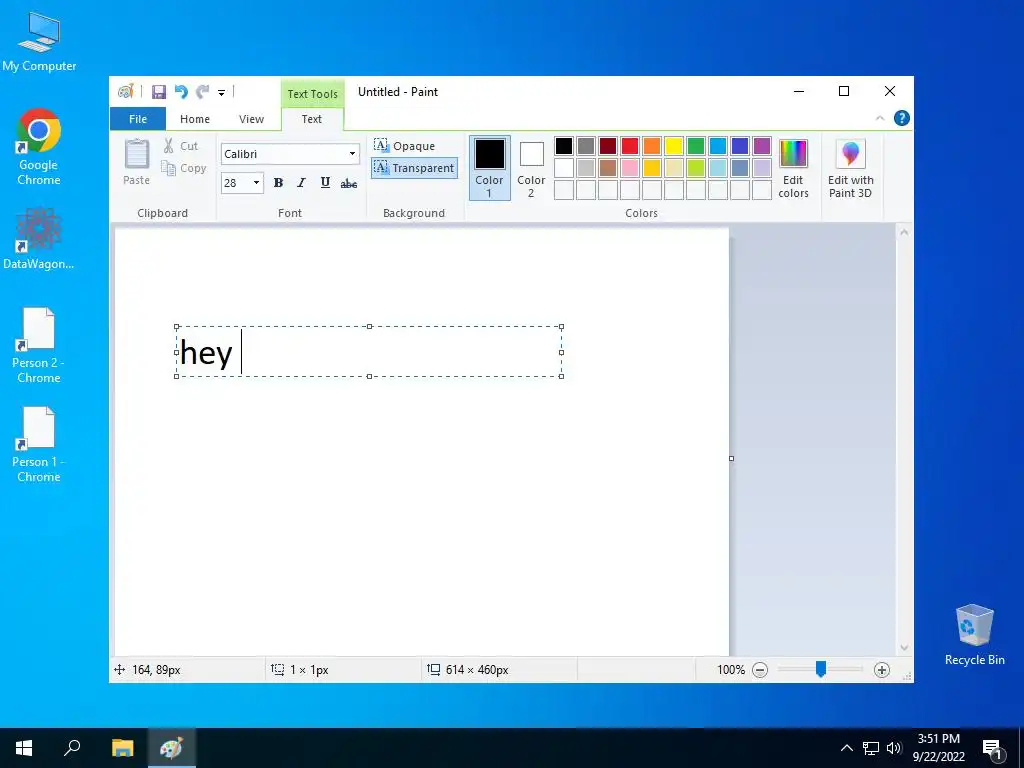Viewport: 1024px width, 768px height.
Task: Click the Zoom out minus button
Action: coord(760,670)
